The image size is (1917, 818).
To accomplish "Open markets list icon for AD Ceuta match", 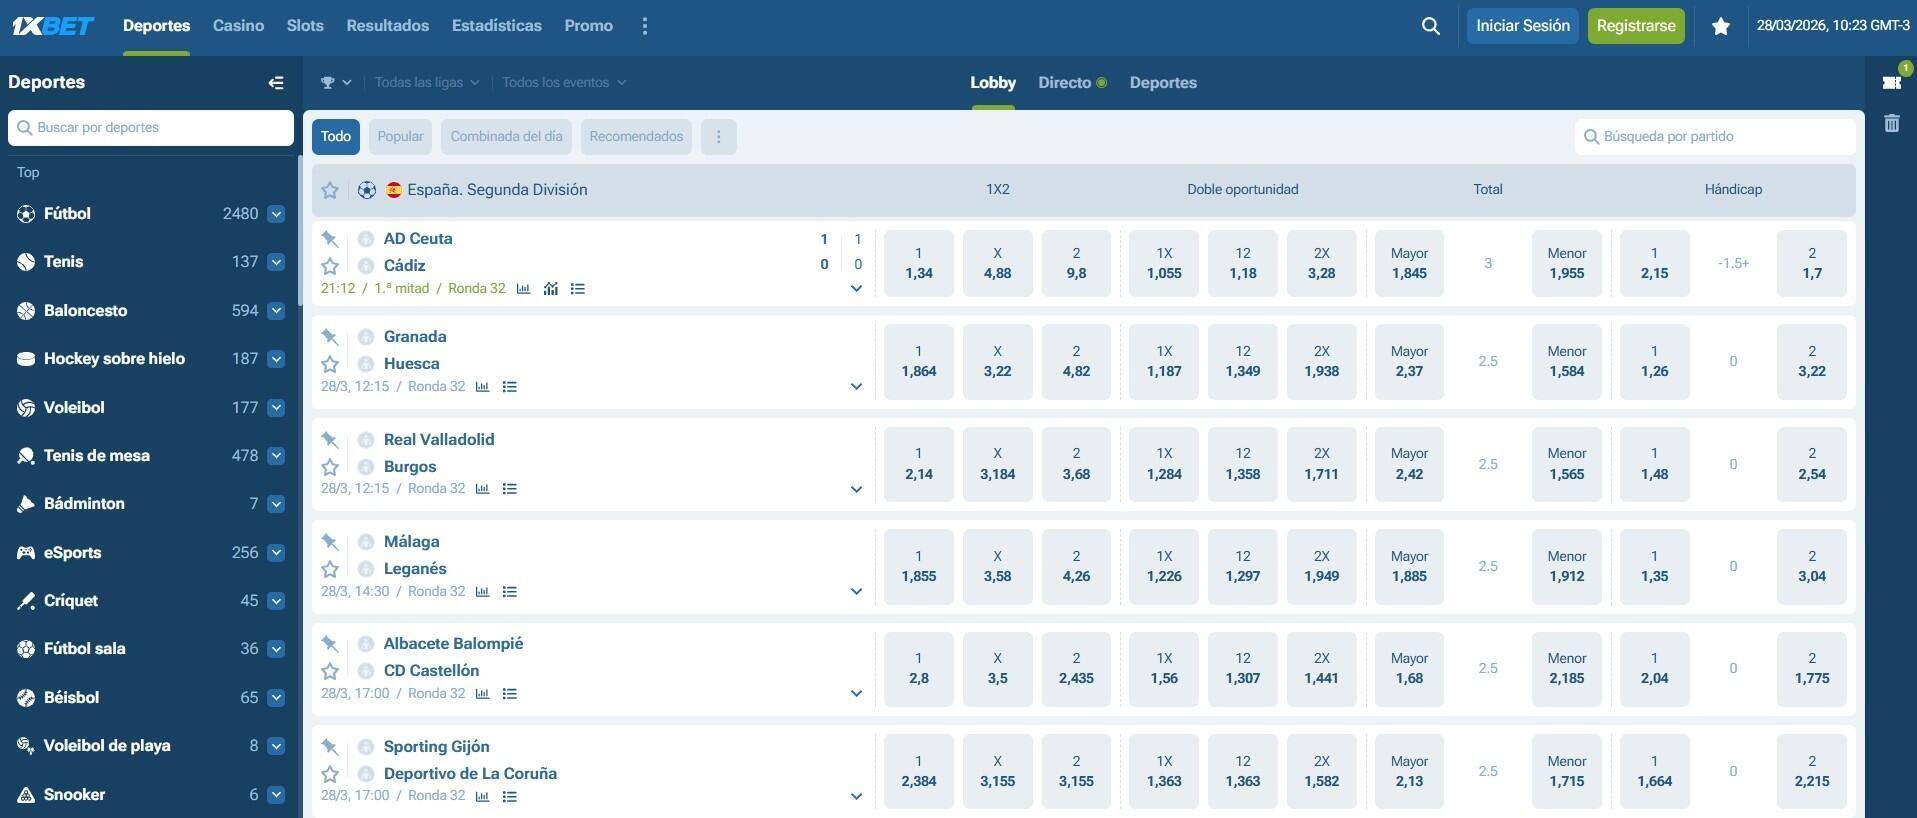I will click(577, 288).
